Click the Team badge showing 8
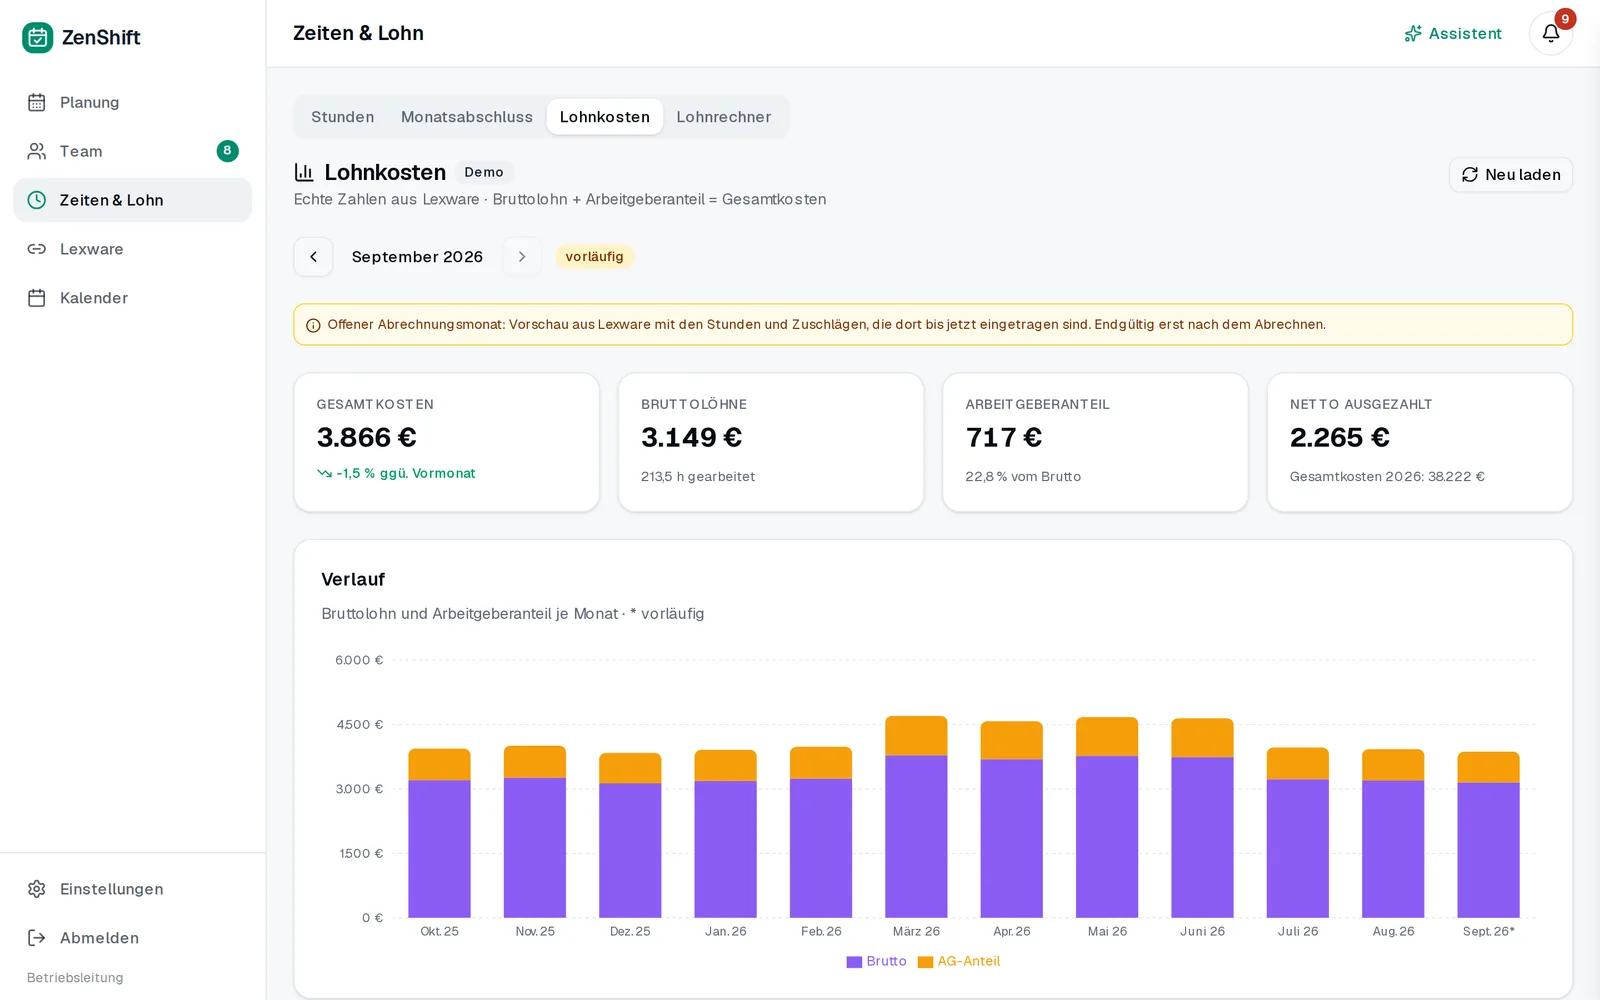This screenshot has width=1600, height=1000. click(x=227, y=151)
